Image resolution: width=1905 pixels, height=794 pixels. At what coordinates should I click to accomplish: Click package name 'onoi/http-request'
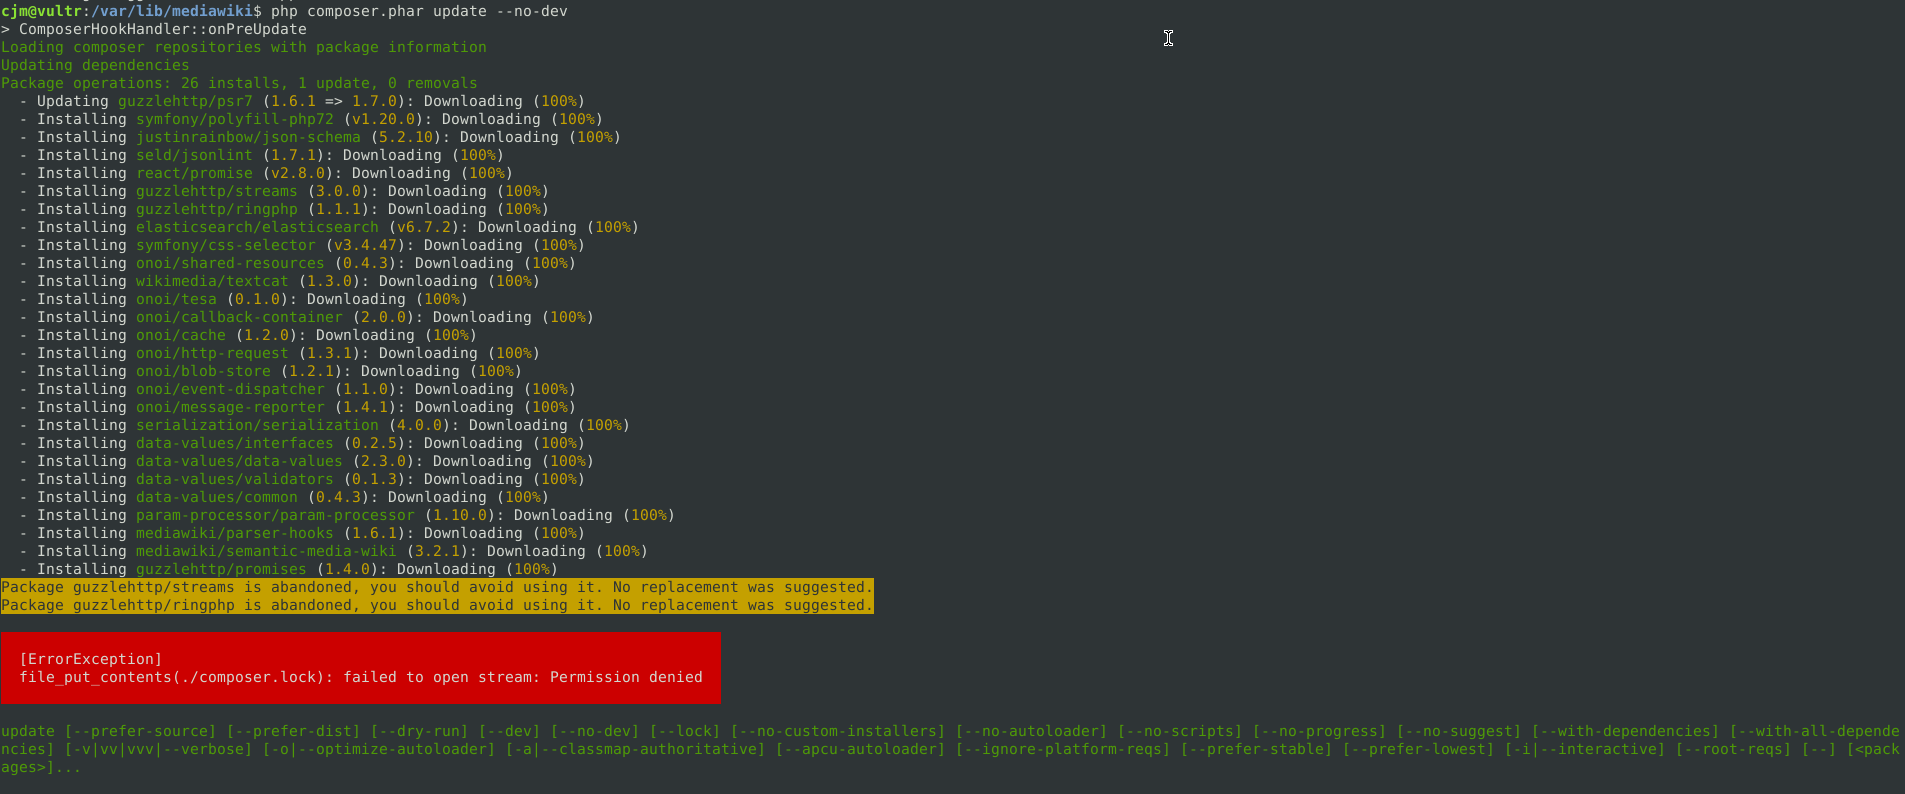[212, 353]
